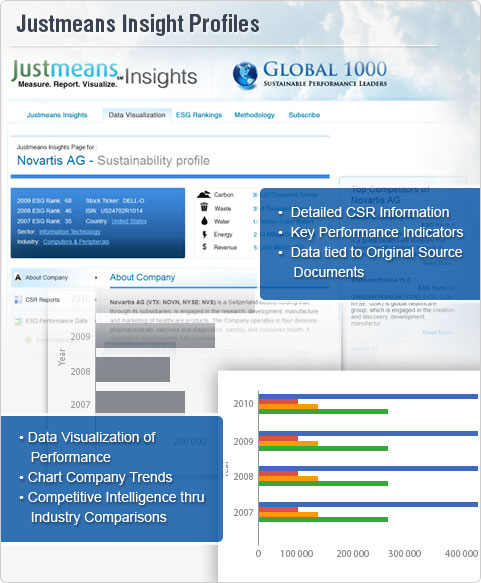
Task: Click the Global 1000 title text
Action: click(x=325, y=70)
